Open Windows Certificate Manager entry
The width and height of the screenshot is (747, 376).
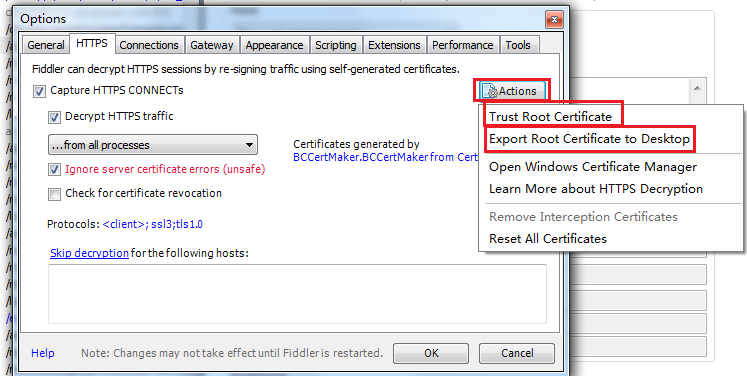(593, 167)
